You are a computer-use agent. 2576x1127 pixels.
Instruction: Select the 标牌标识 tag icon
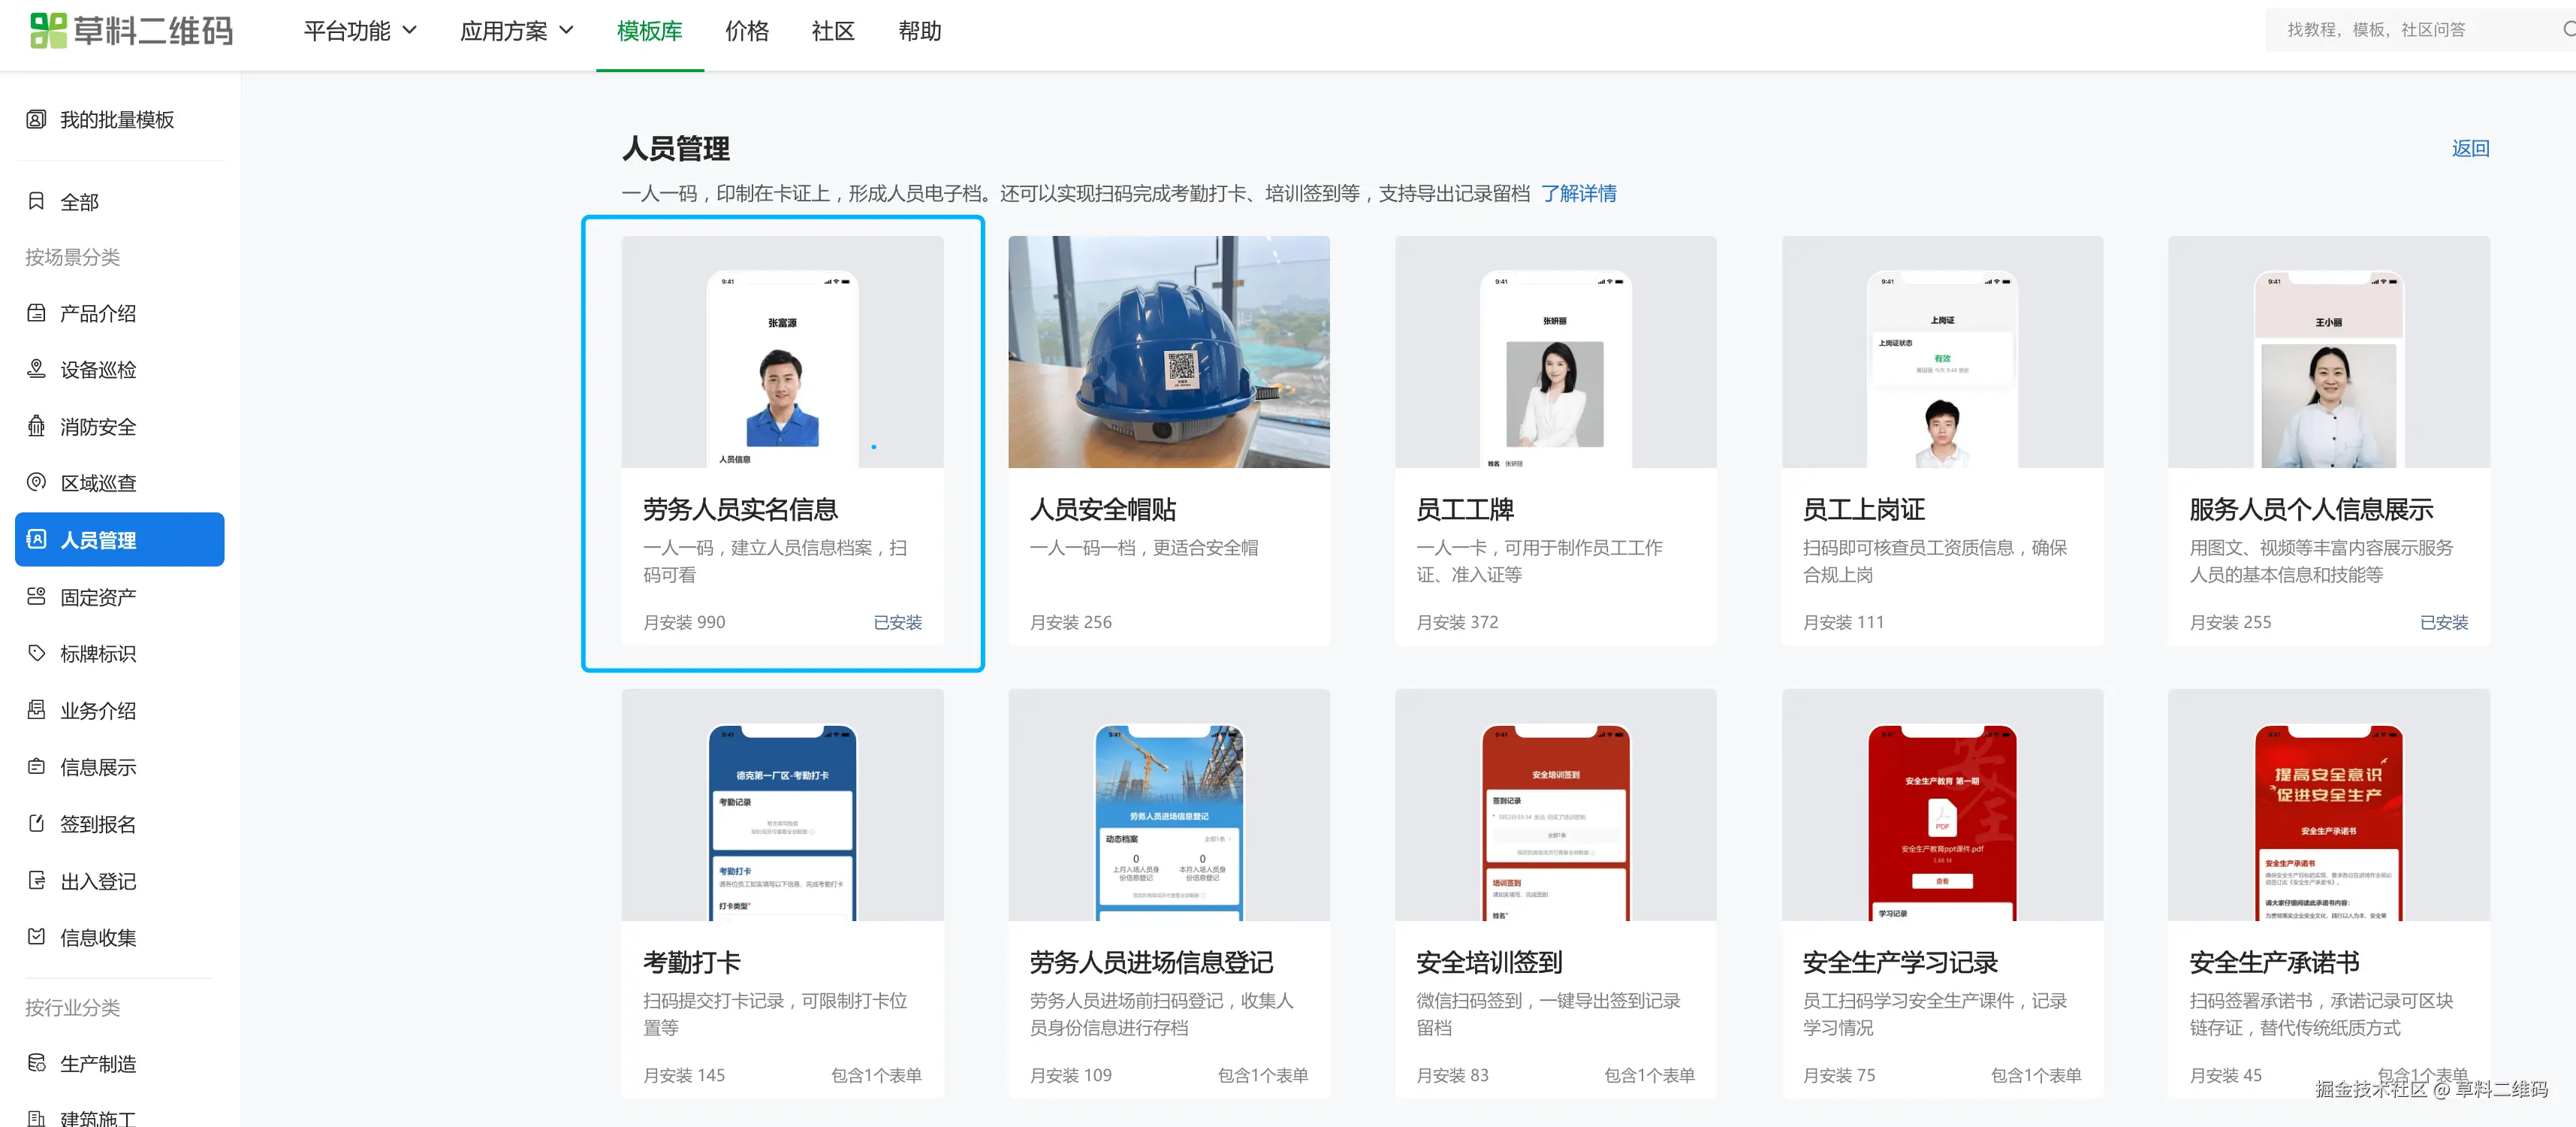tap(36, 654)
